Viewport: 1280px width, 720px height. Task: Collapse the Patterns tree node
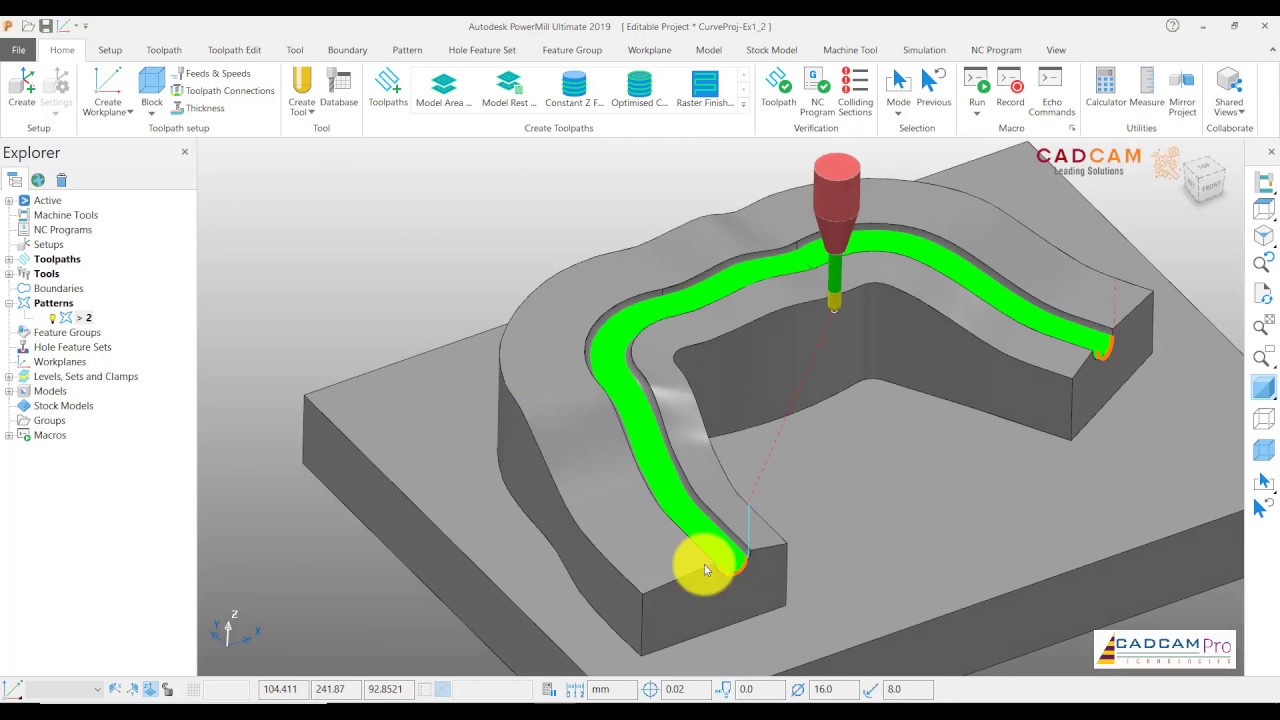(x=9, y=303)
